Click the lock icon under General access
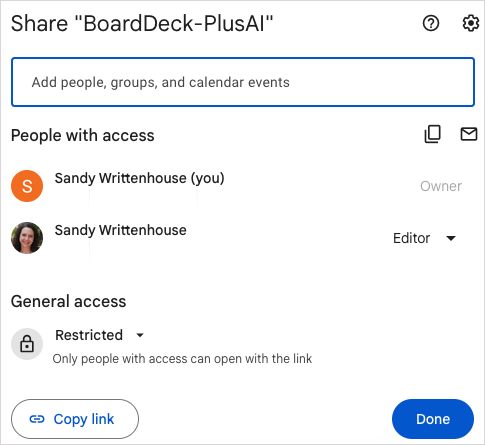Screen dimensions: 485x445 [27, 344]
